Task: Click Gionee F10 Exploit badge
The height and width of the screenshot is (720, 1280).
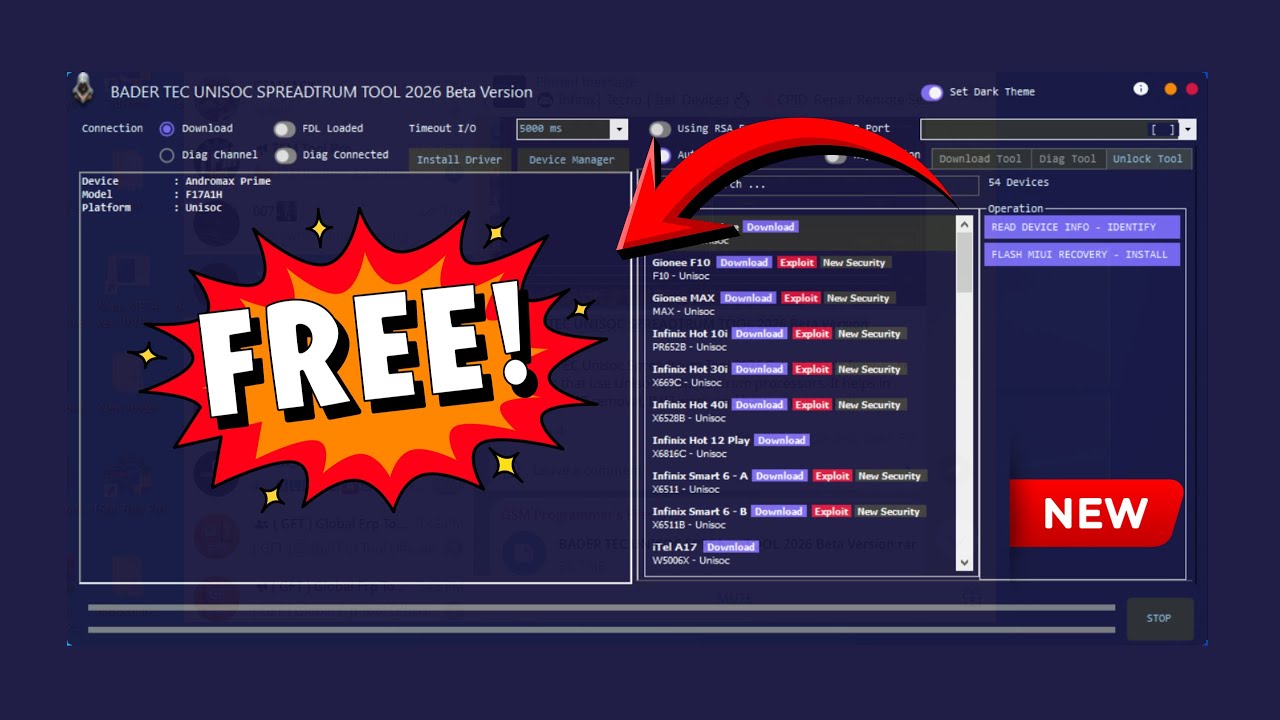Action: [x=797, y=263]
